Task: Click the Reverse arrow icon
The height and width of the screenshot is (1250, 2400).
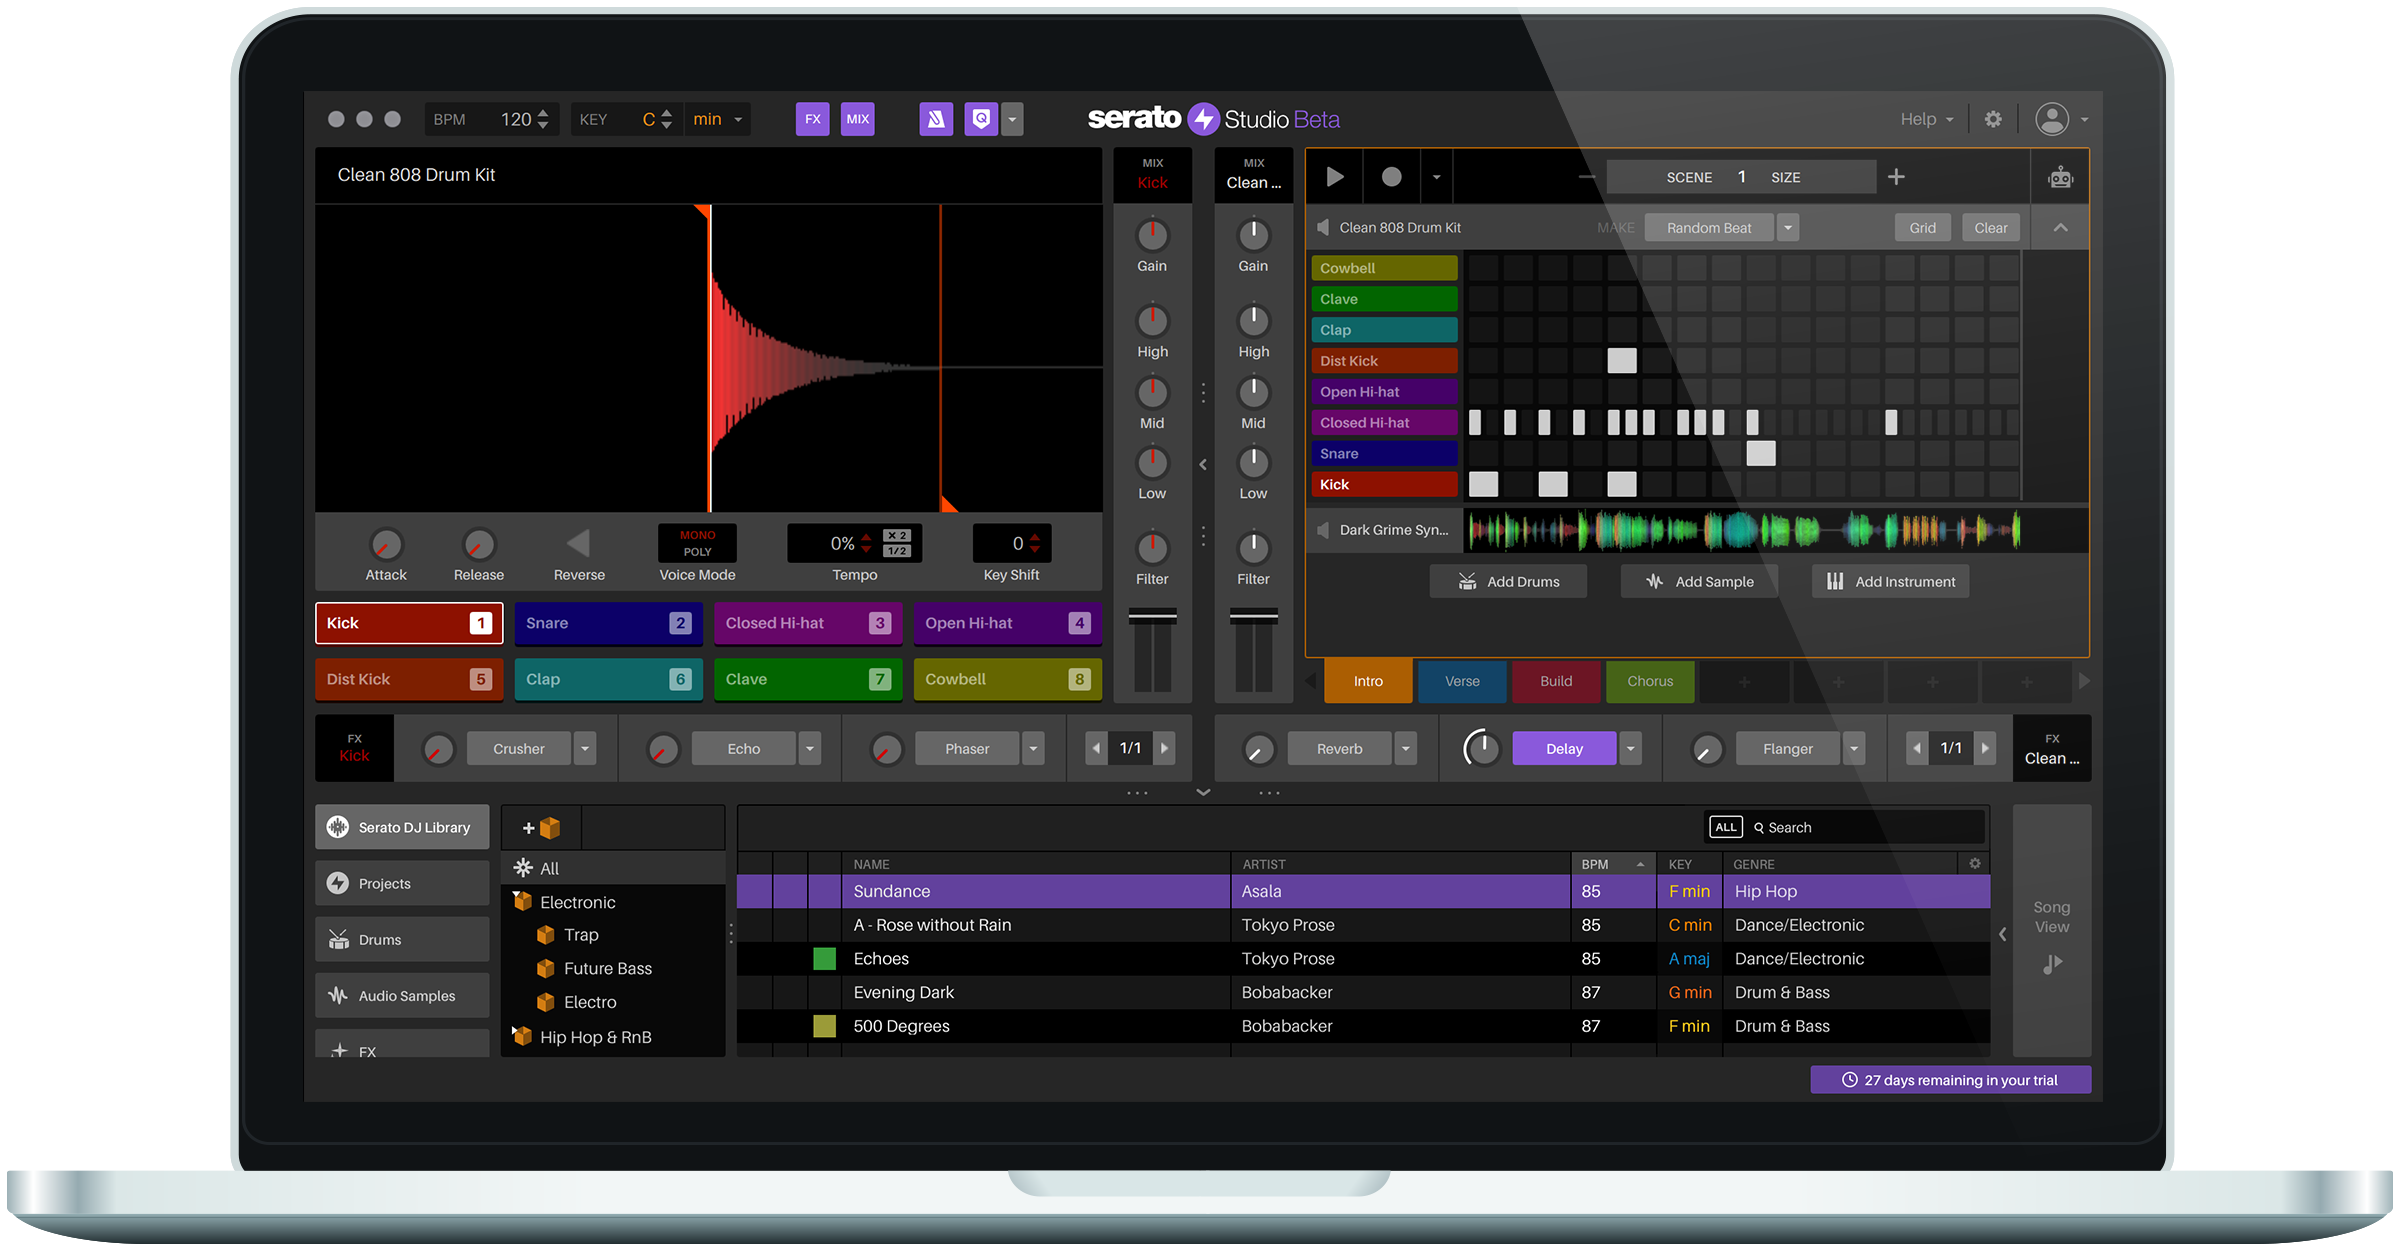Action: (x=578, y=544)
